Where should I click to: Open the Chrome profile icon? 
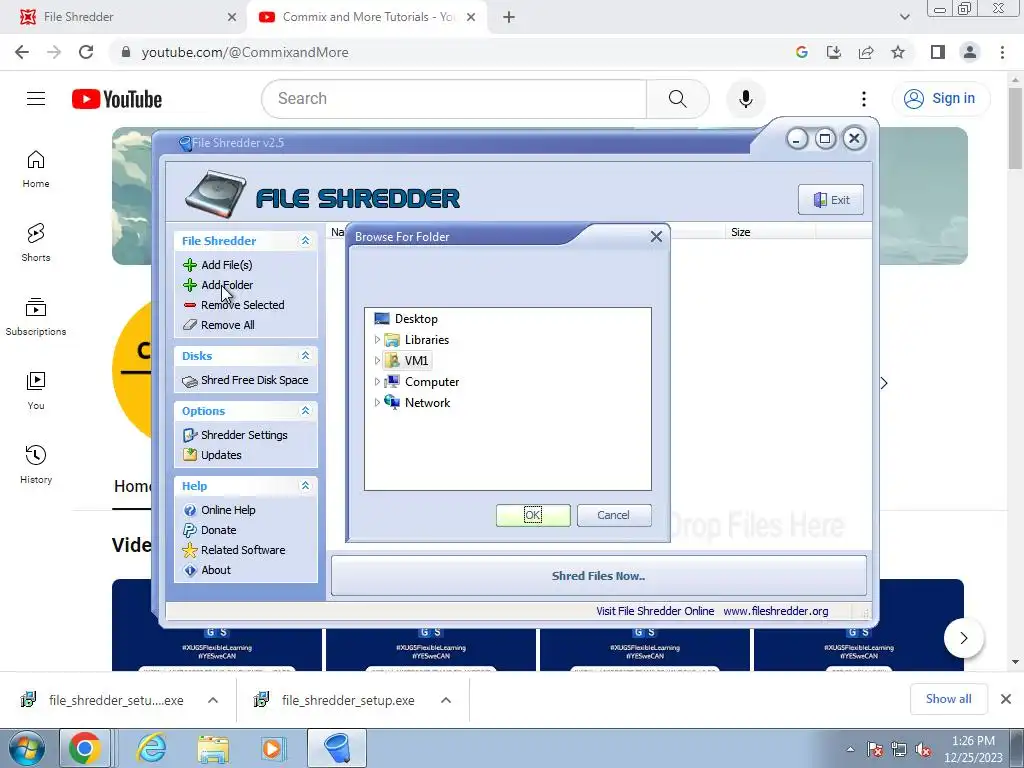(970, 52)
